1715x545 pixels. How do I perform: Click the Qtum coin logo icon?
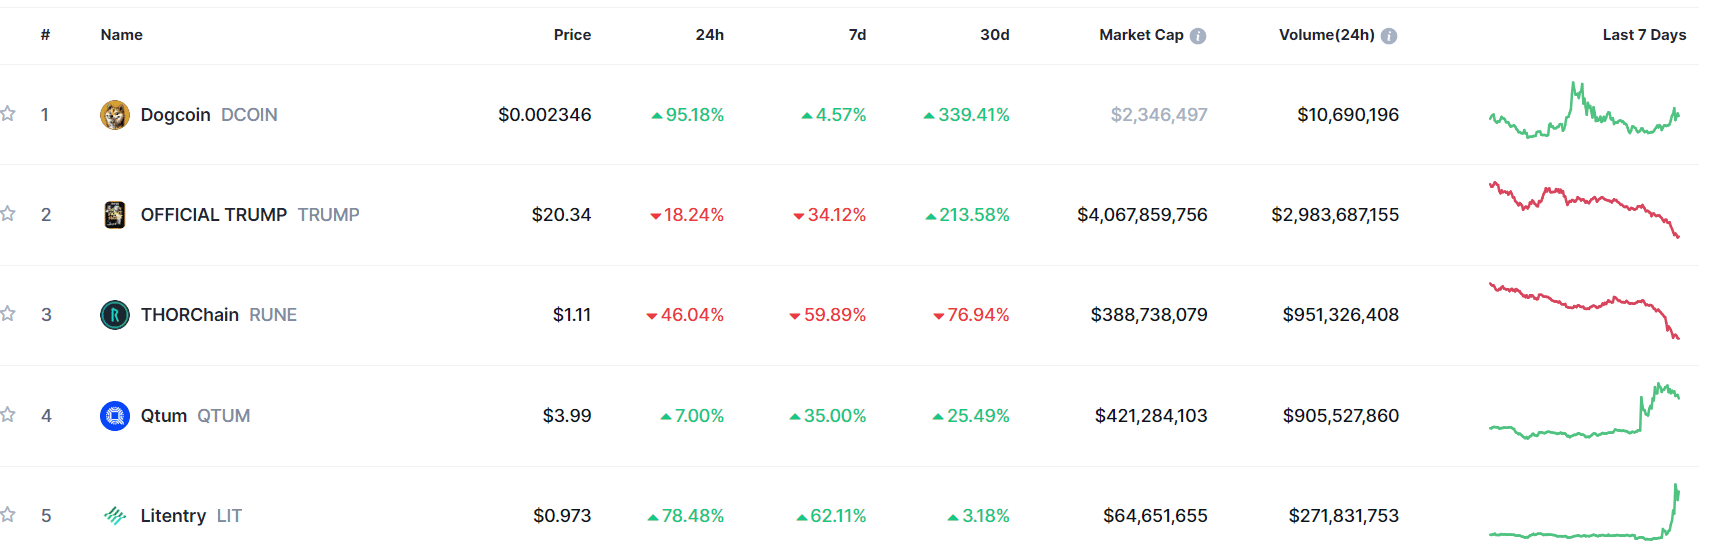[115, 415]
